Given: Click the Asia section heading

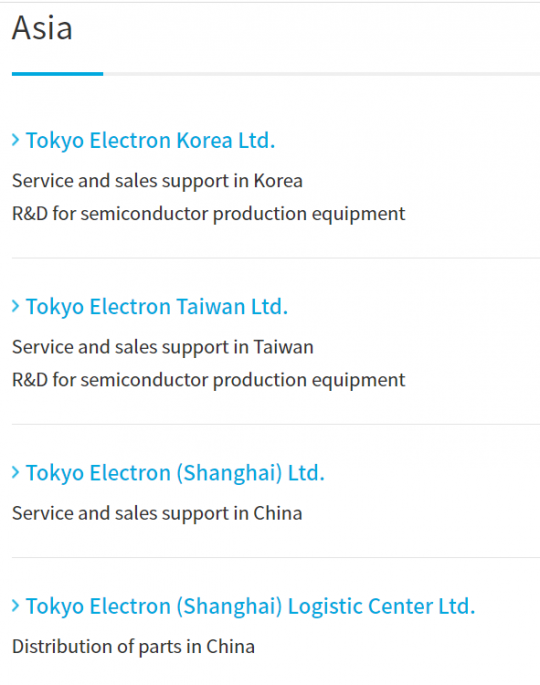Looking at the screenshot, I should pos(42,28).
